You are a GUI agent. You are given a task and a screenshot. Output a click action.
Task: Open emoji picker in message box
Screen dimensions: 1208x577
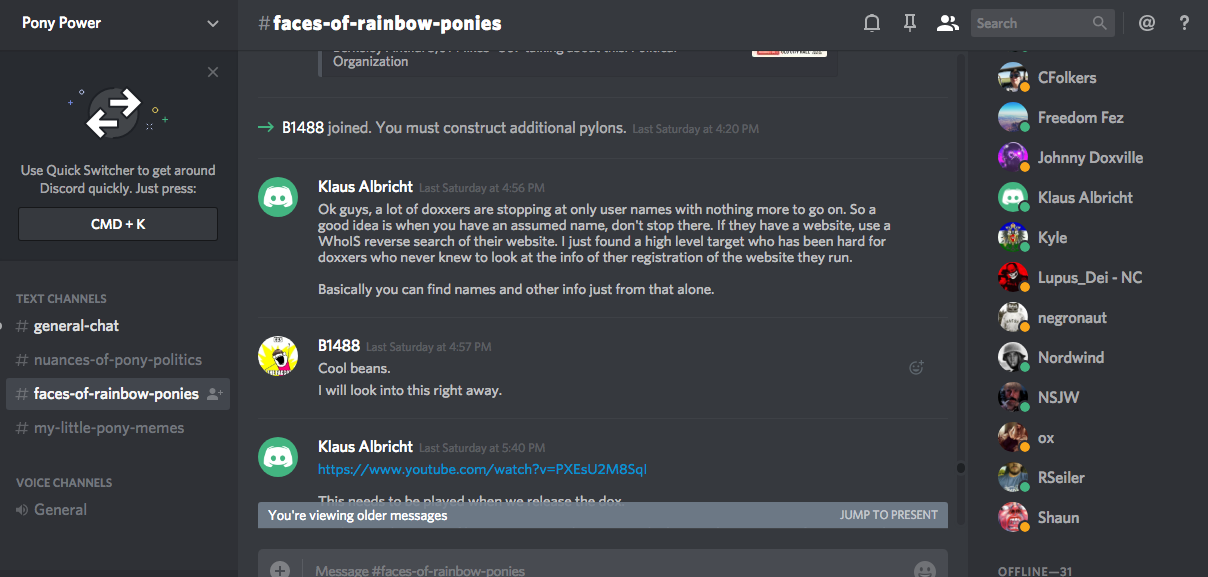click(925, 569)
